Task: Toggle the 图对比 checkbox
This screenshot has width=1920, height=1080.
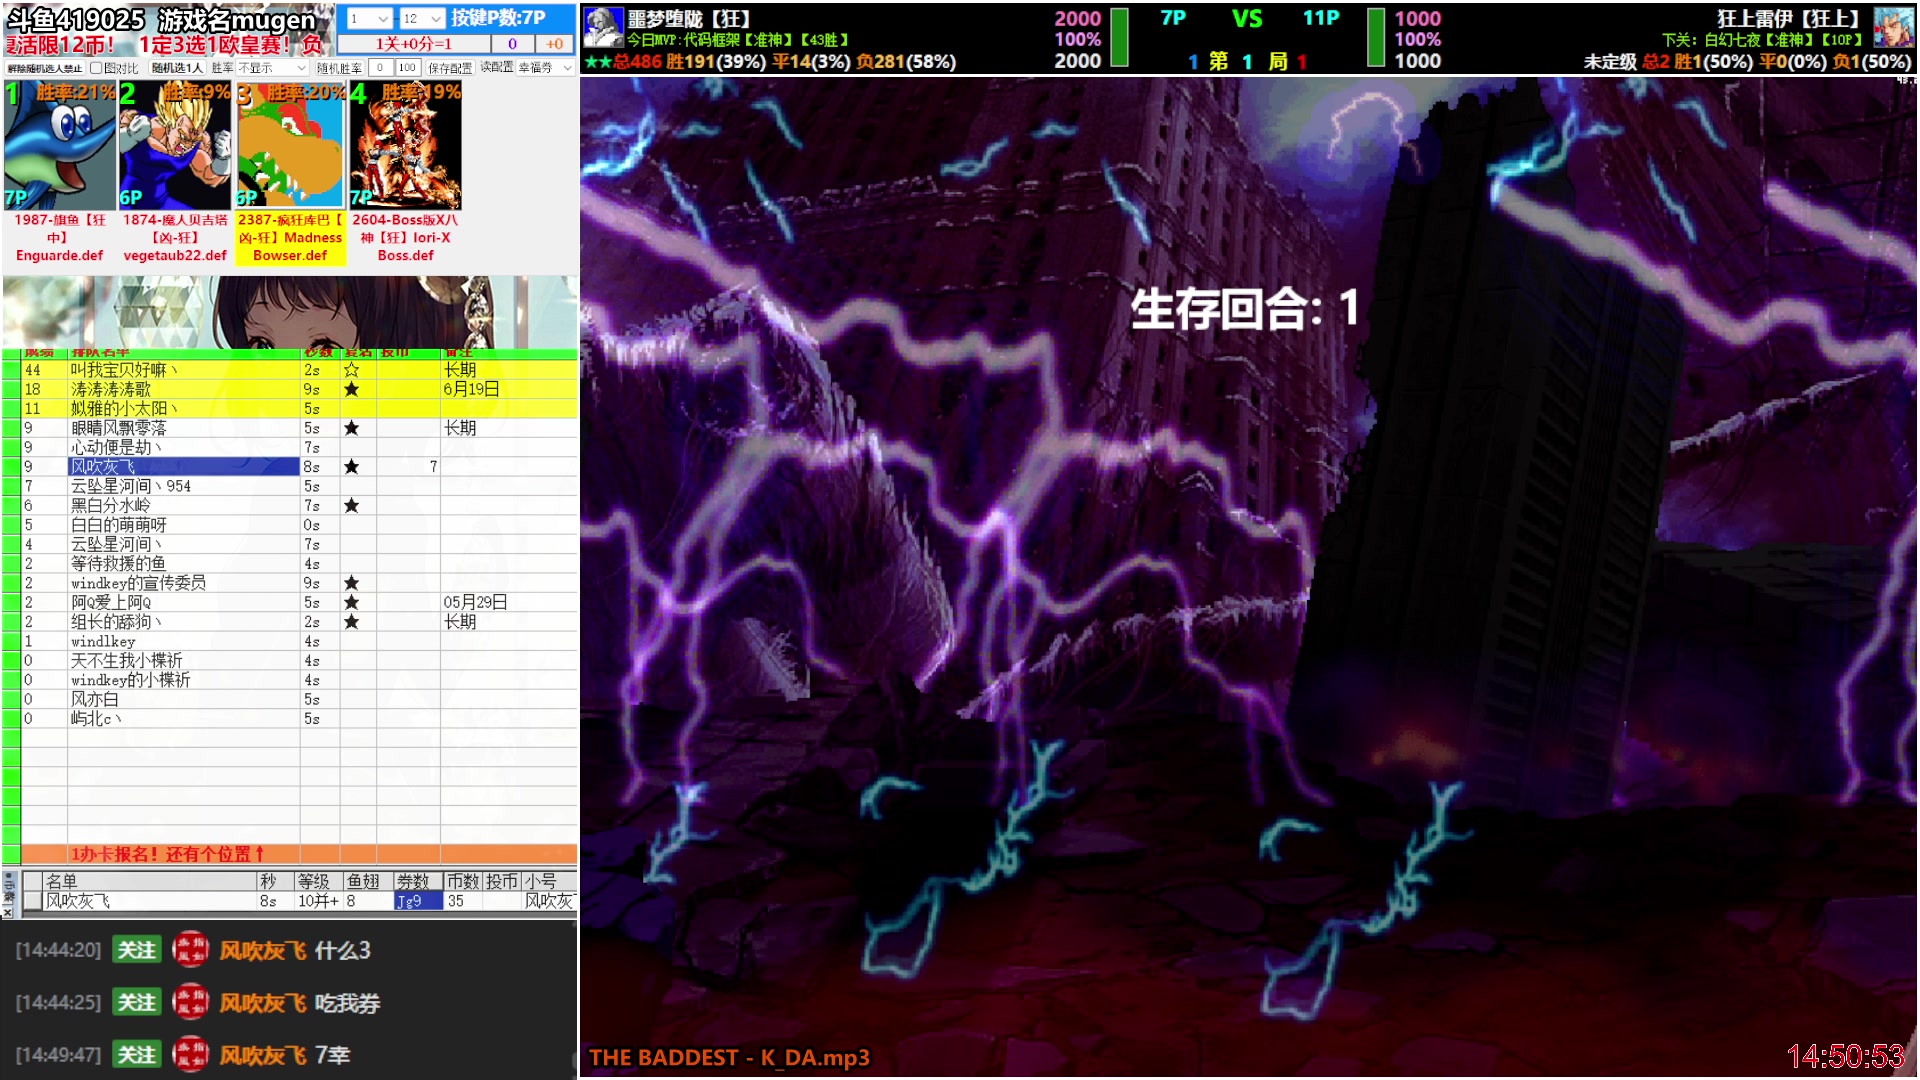Action: pos(96,68)
